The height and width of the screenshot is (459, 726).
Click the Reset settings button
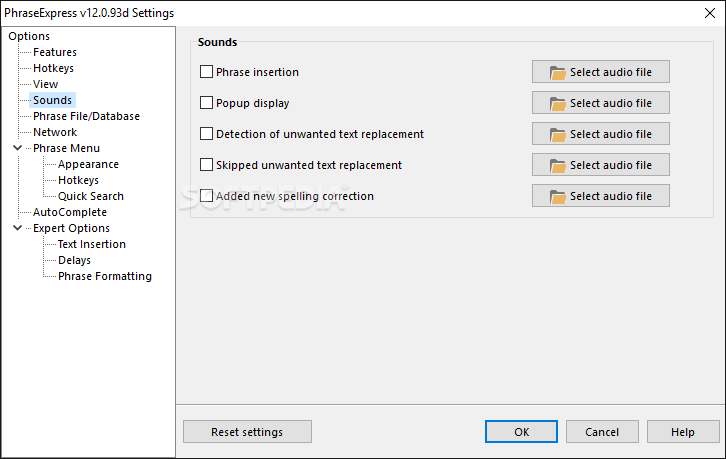tap(247, 432)
